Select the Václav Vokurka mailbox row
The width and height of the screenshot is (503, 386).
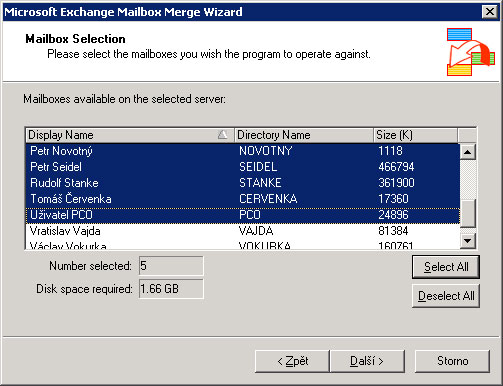[243, 245]
